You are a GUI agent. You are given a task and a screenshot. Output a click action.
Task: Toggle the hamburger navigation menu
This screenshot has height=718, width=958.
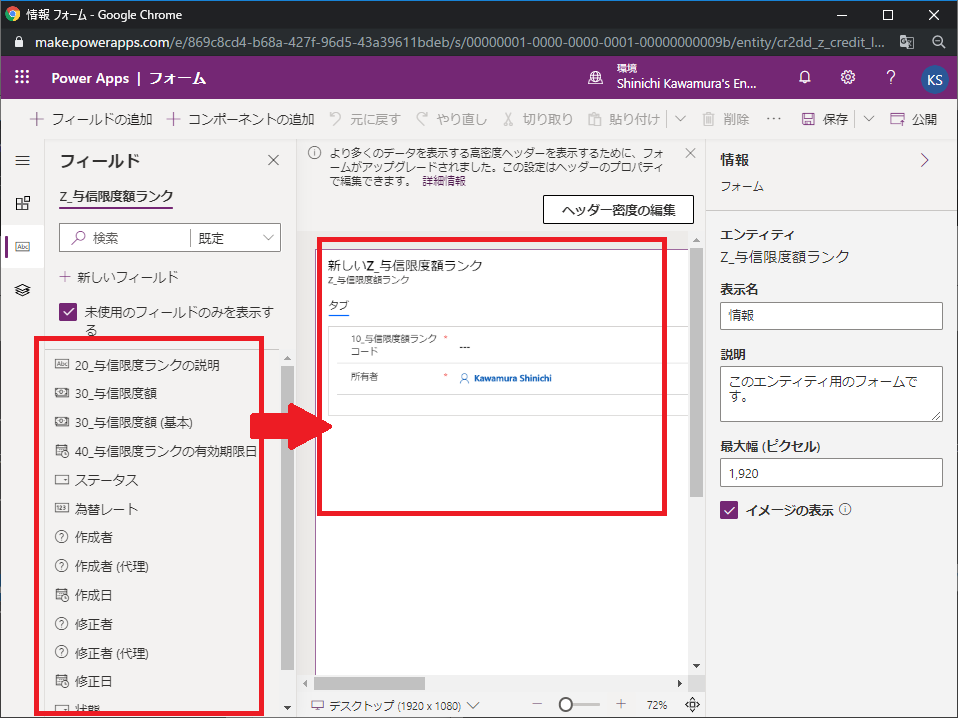[23, 161]
